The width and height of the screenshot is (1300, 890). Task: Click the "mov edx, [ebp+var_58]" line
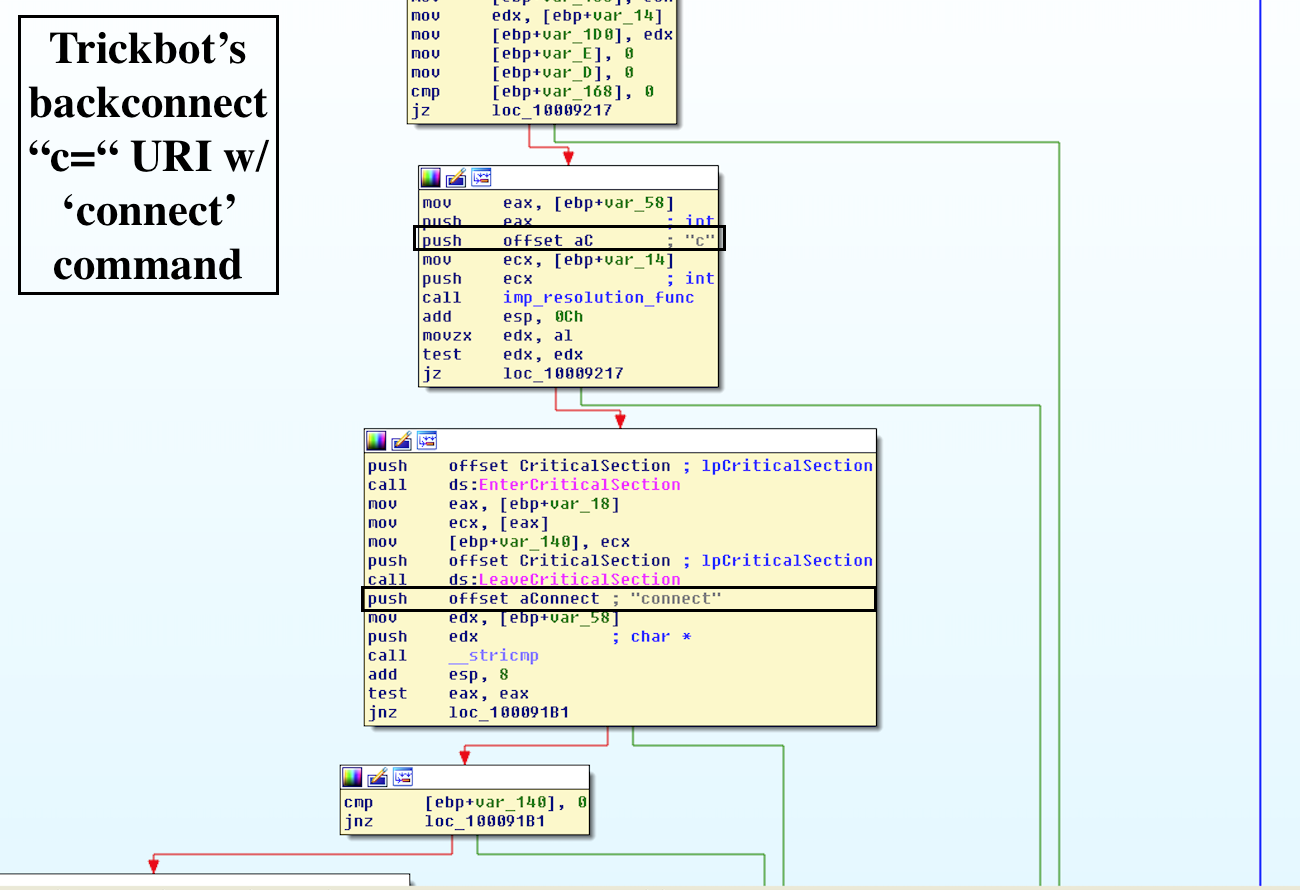(x=493, y=618)
